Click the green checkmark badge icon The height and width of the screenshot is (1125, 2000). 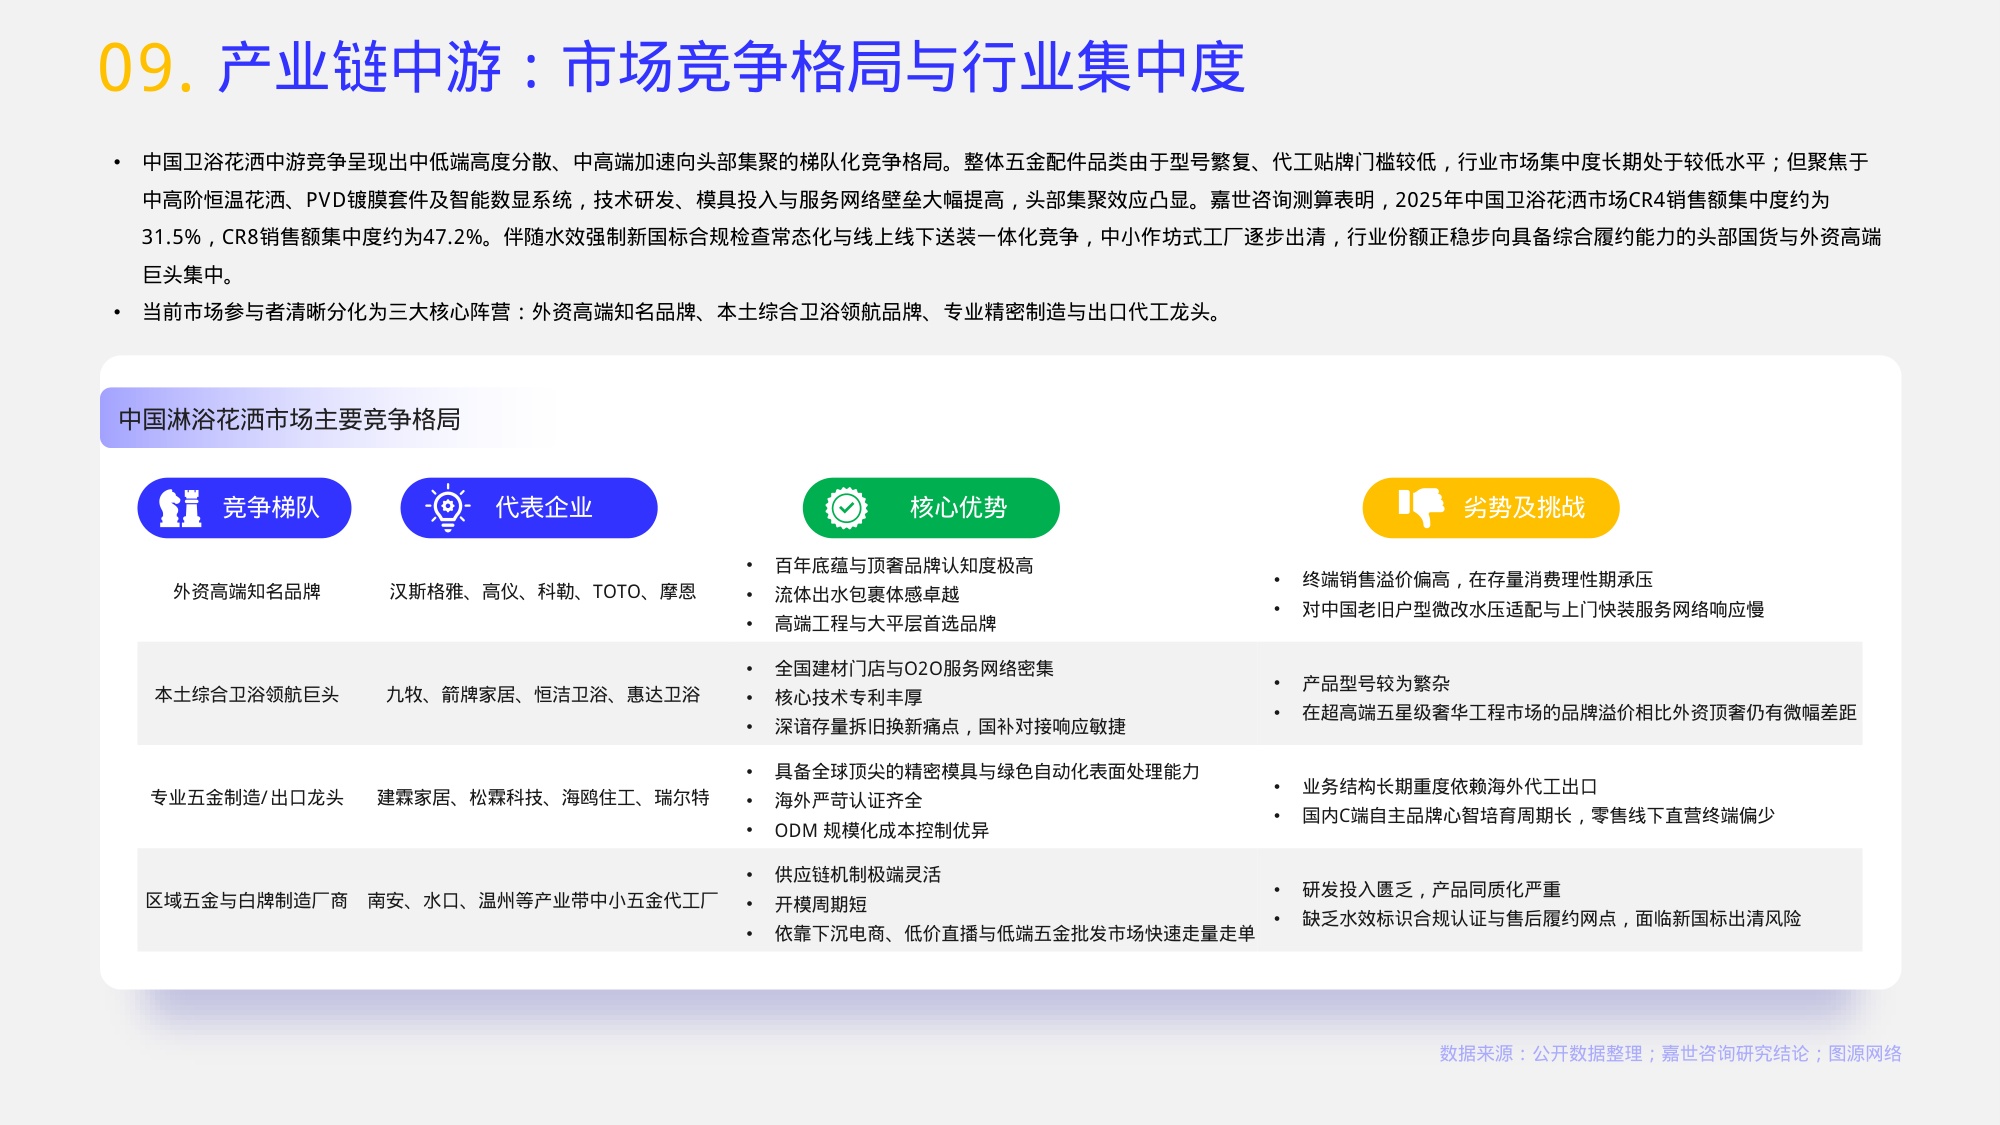click(846, 508)
